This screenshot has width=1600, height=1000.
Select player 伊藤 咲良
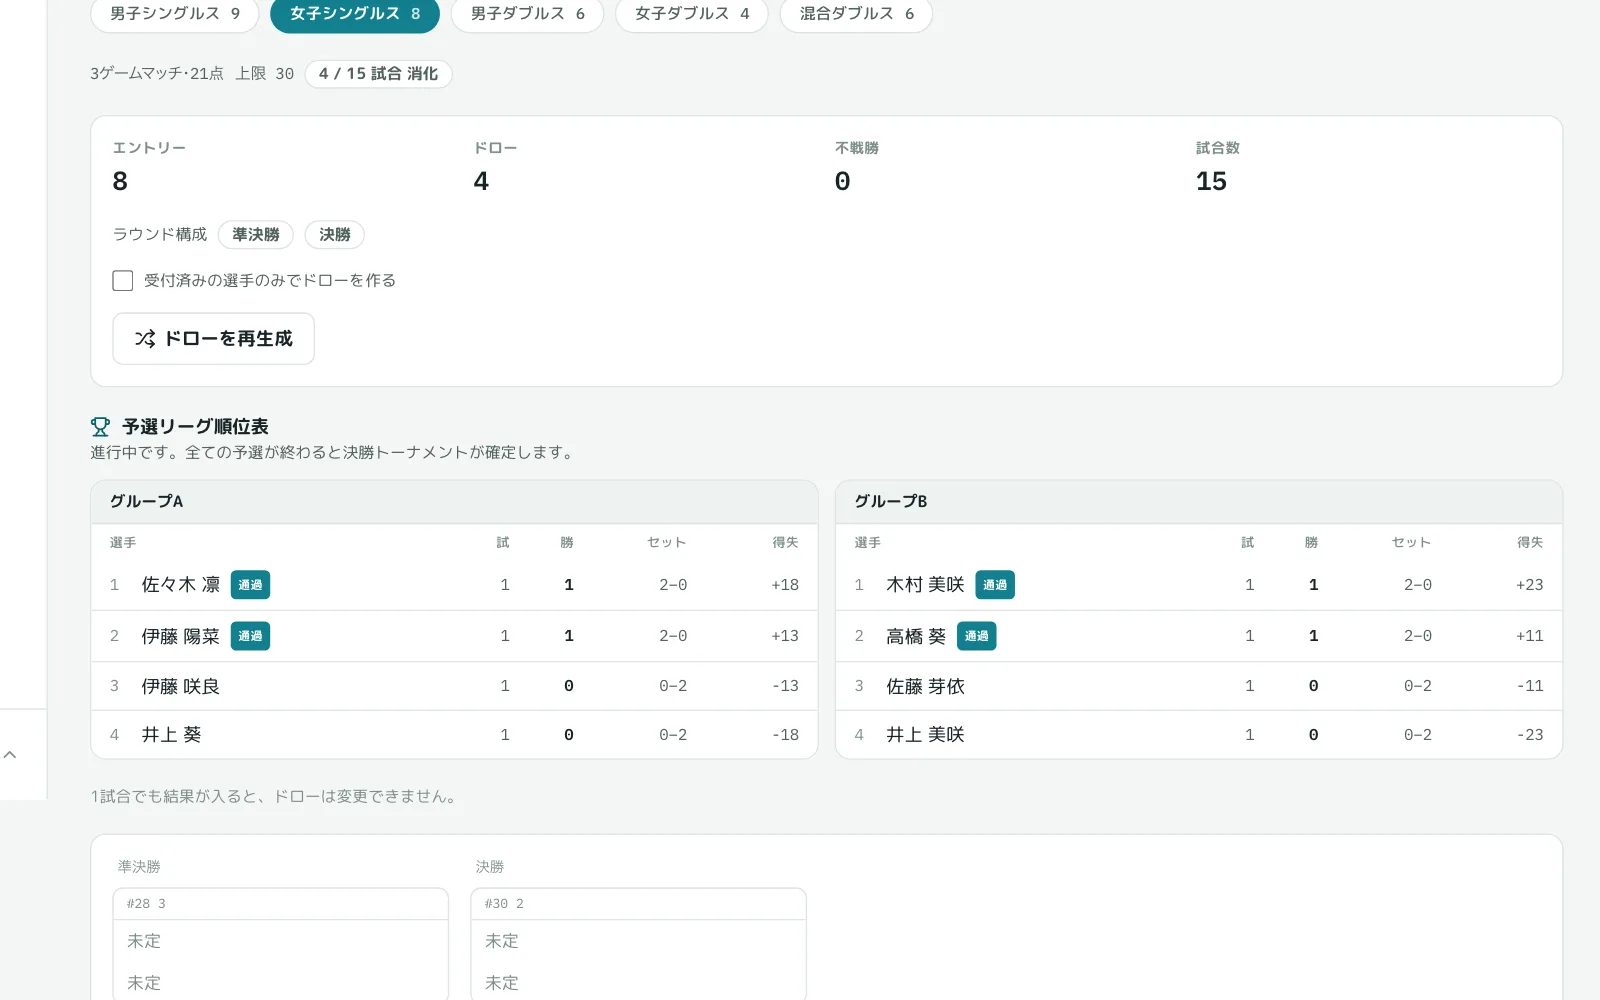181,686
